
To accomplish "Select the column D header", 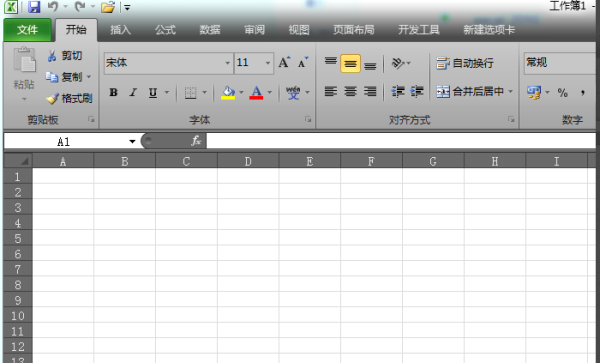I will [248, 161].
